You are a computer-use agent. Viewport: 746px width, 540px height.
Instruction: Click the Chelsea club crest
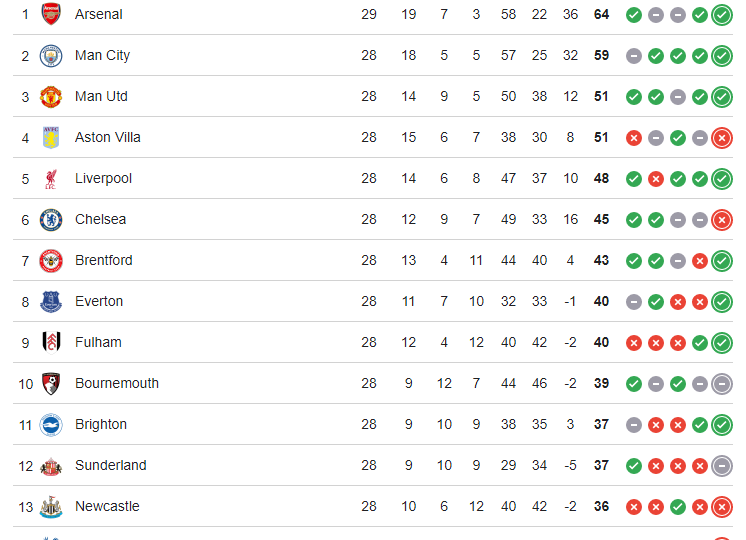click(x=50, y=219)
